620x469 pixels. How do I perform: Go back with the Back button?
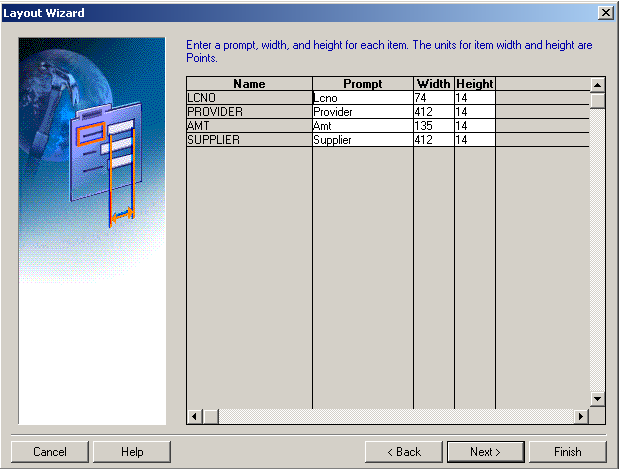(x=404, y=452)
